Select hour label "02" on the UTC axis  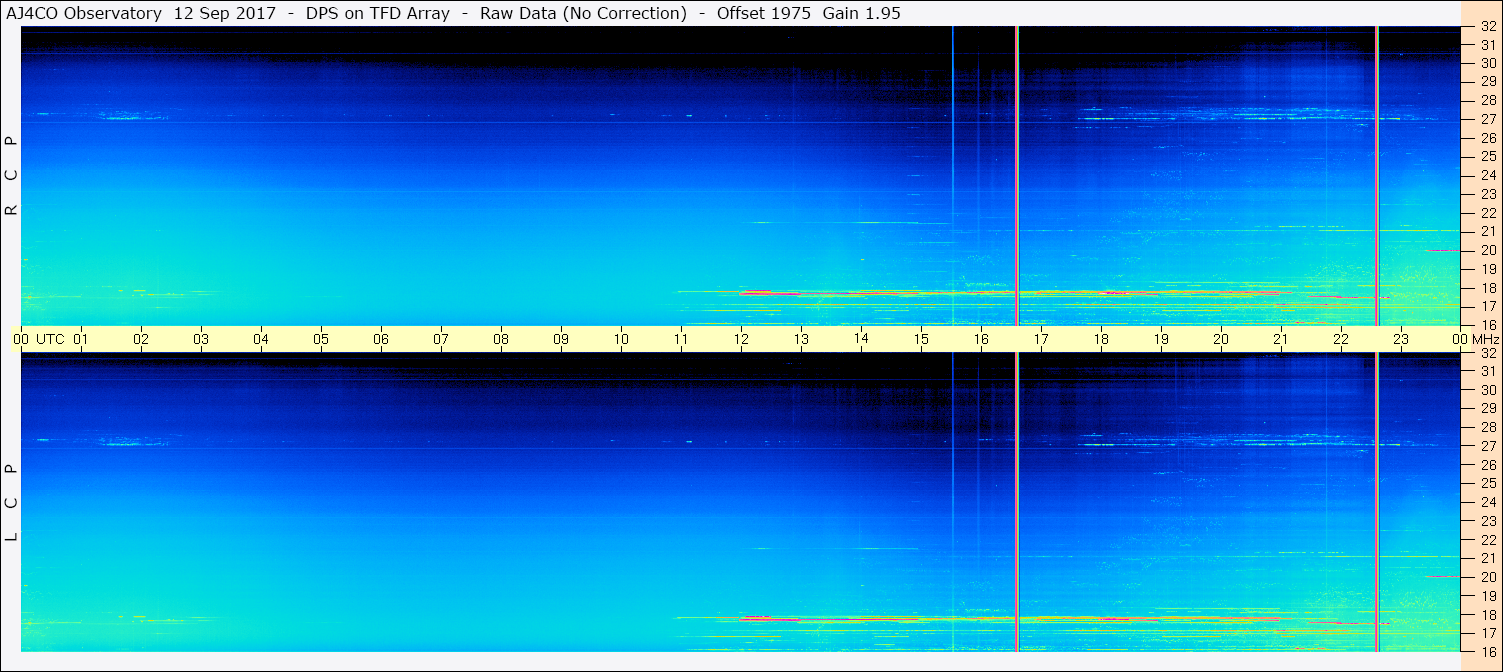[141, 339]
